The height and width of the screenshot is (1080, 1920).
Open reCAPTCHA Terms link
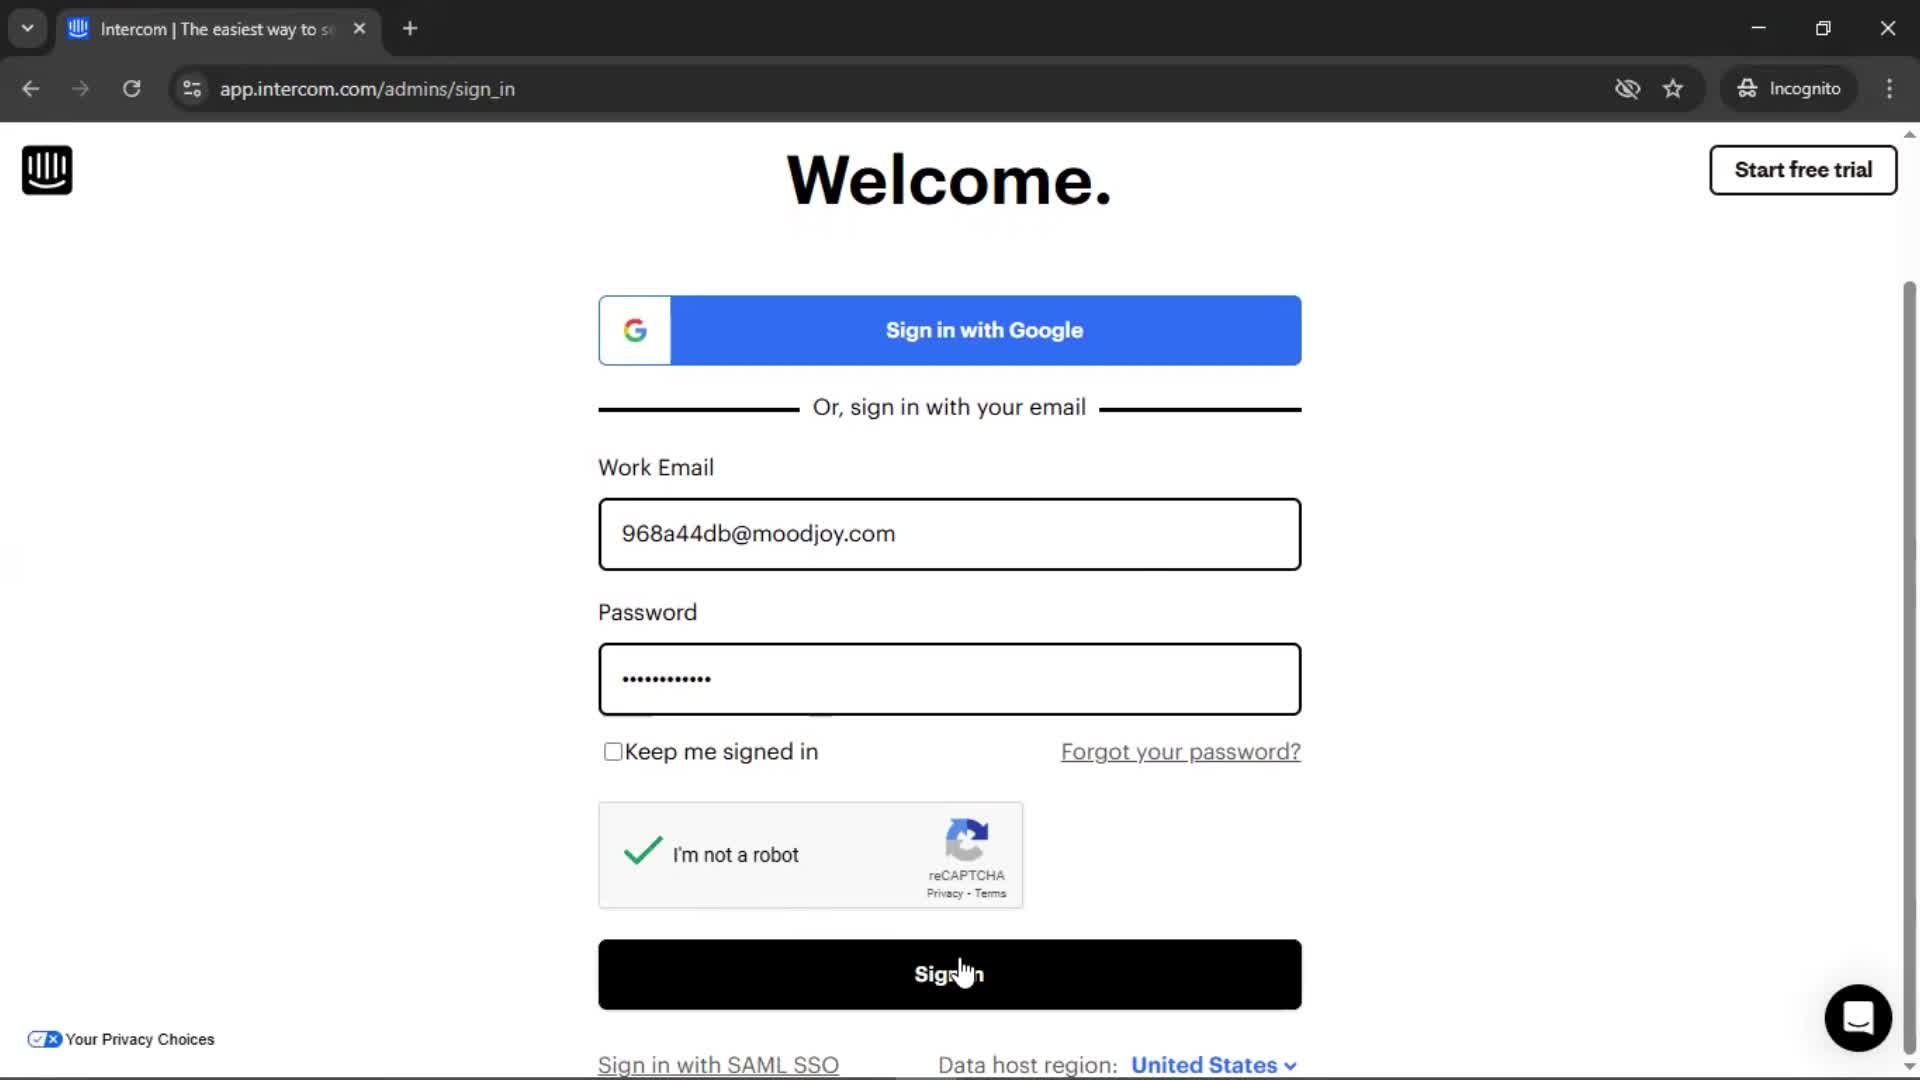pyautogui.click(x=990, y=894)
